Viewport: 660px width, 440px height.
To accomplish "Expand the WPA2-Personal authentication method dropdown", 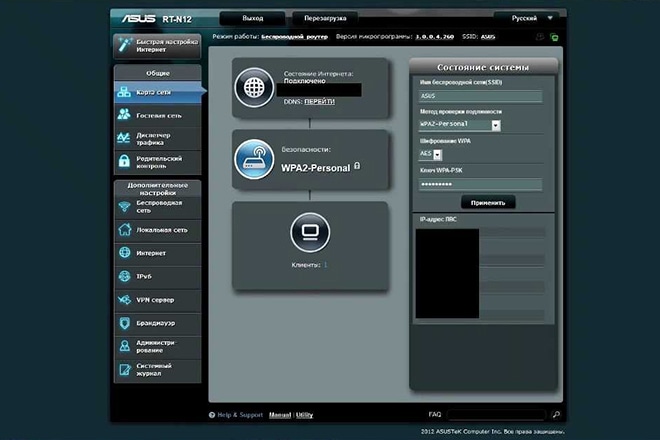I will pyautogui.click(x=459, y=125).
